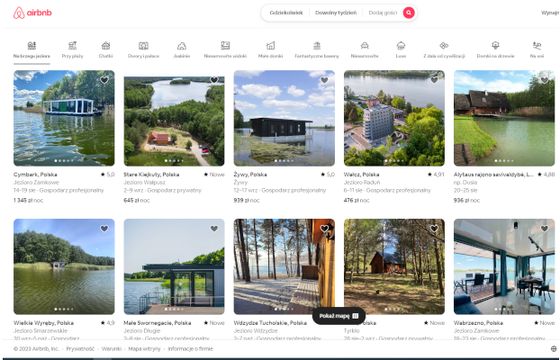
Task: Click the 1 345 zł noc price
Action: [x=28, y=200]
